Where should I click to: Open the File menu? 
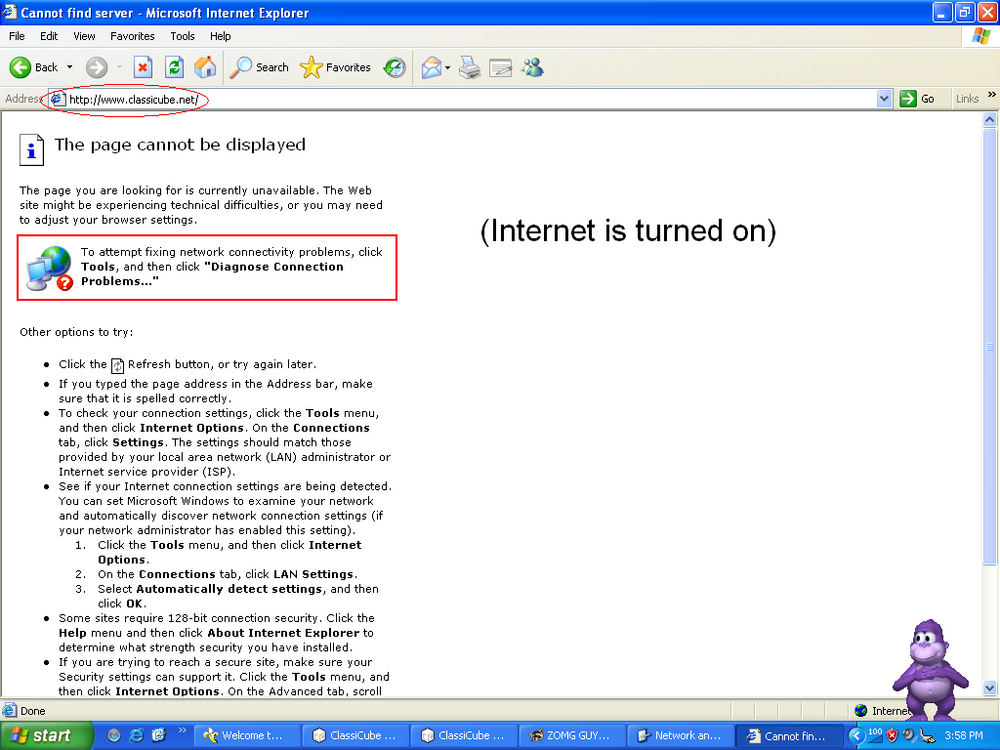17,36
